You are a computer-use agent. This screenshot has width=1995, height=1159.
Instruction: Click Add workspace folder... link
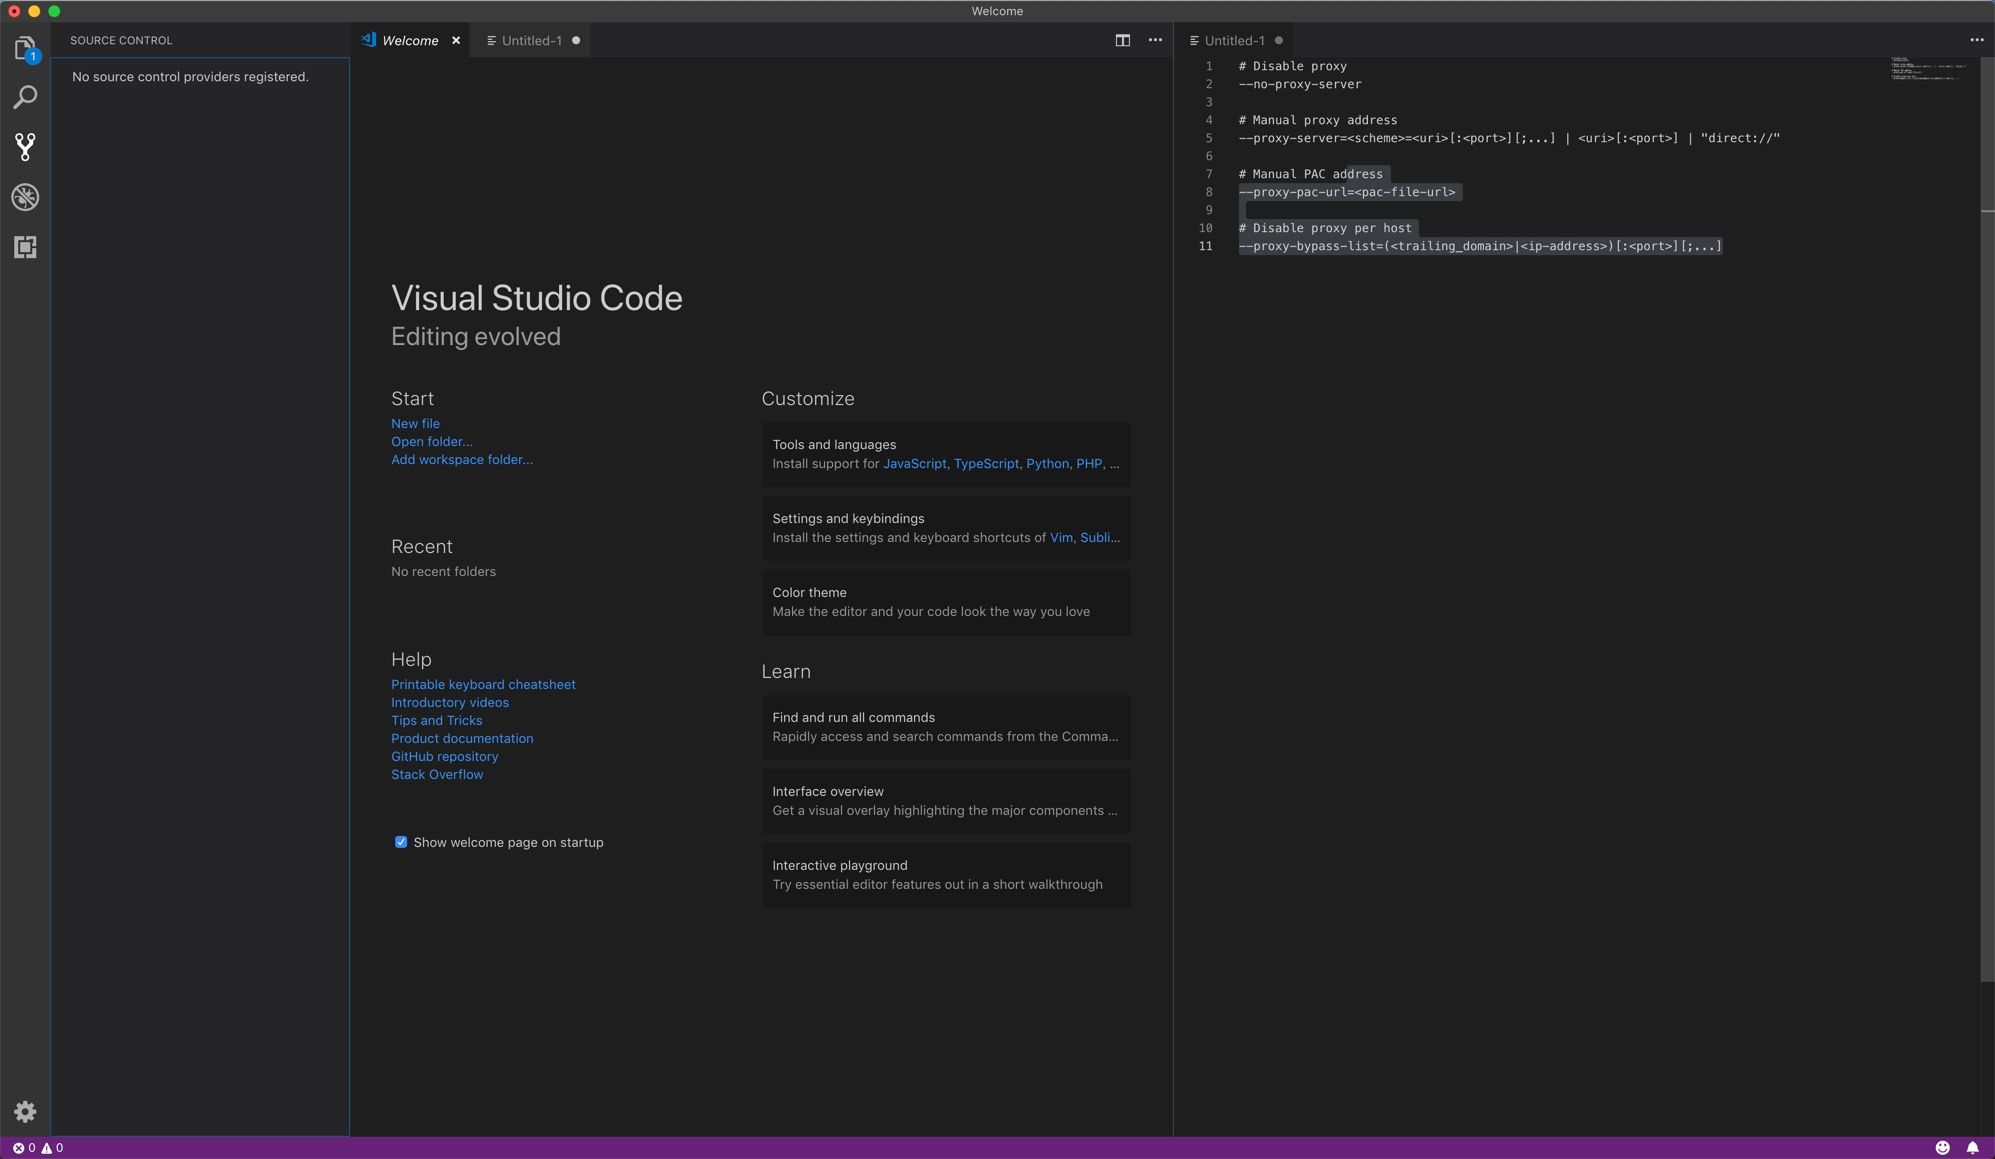coord(462,459)
